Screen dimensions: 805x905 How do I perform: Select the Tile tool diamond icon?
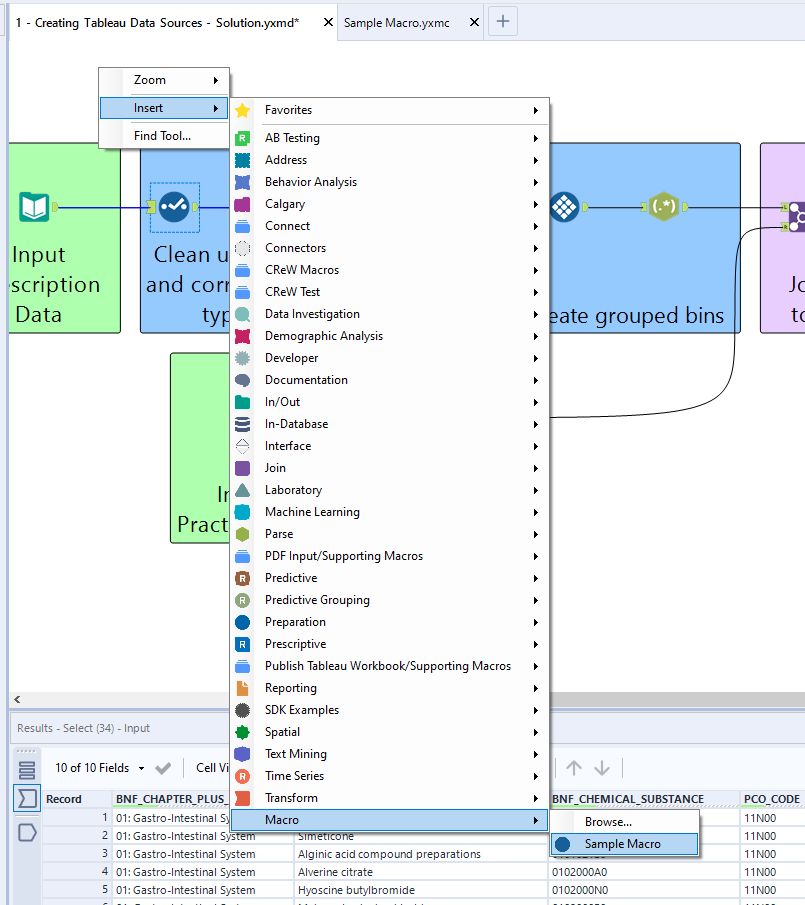564,207
